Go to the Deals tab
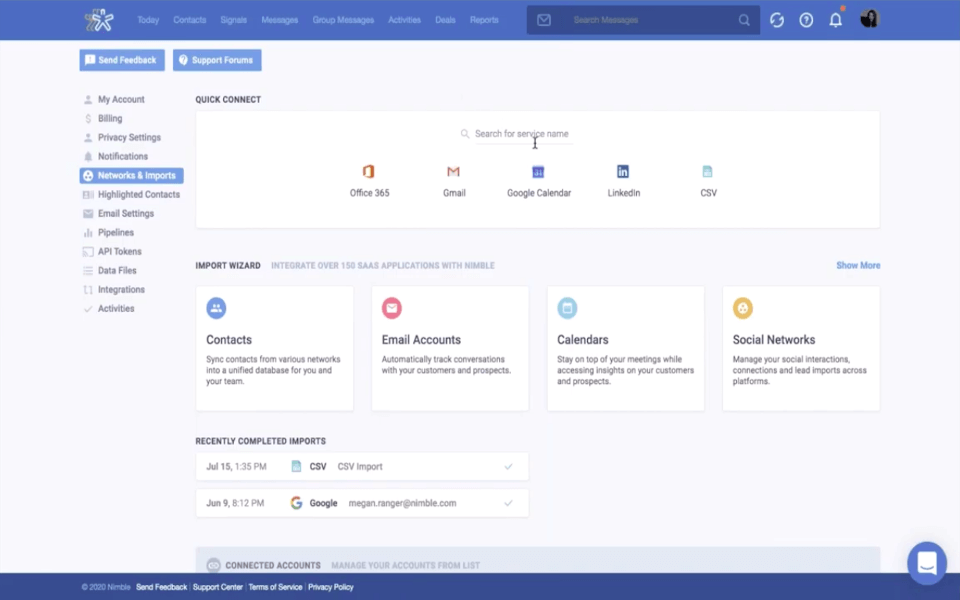Image resolution: width=960 pixels, height=600 pixels. click(x=446, y=20)
